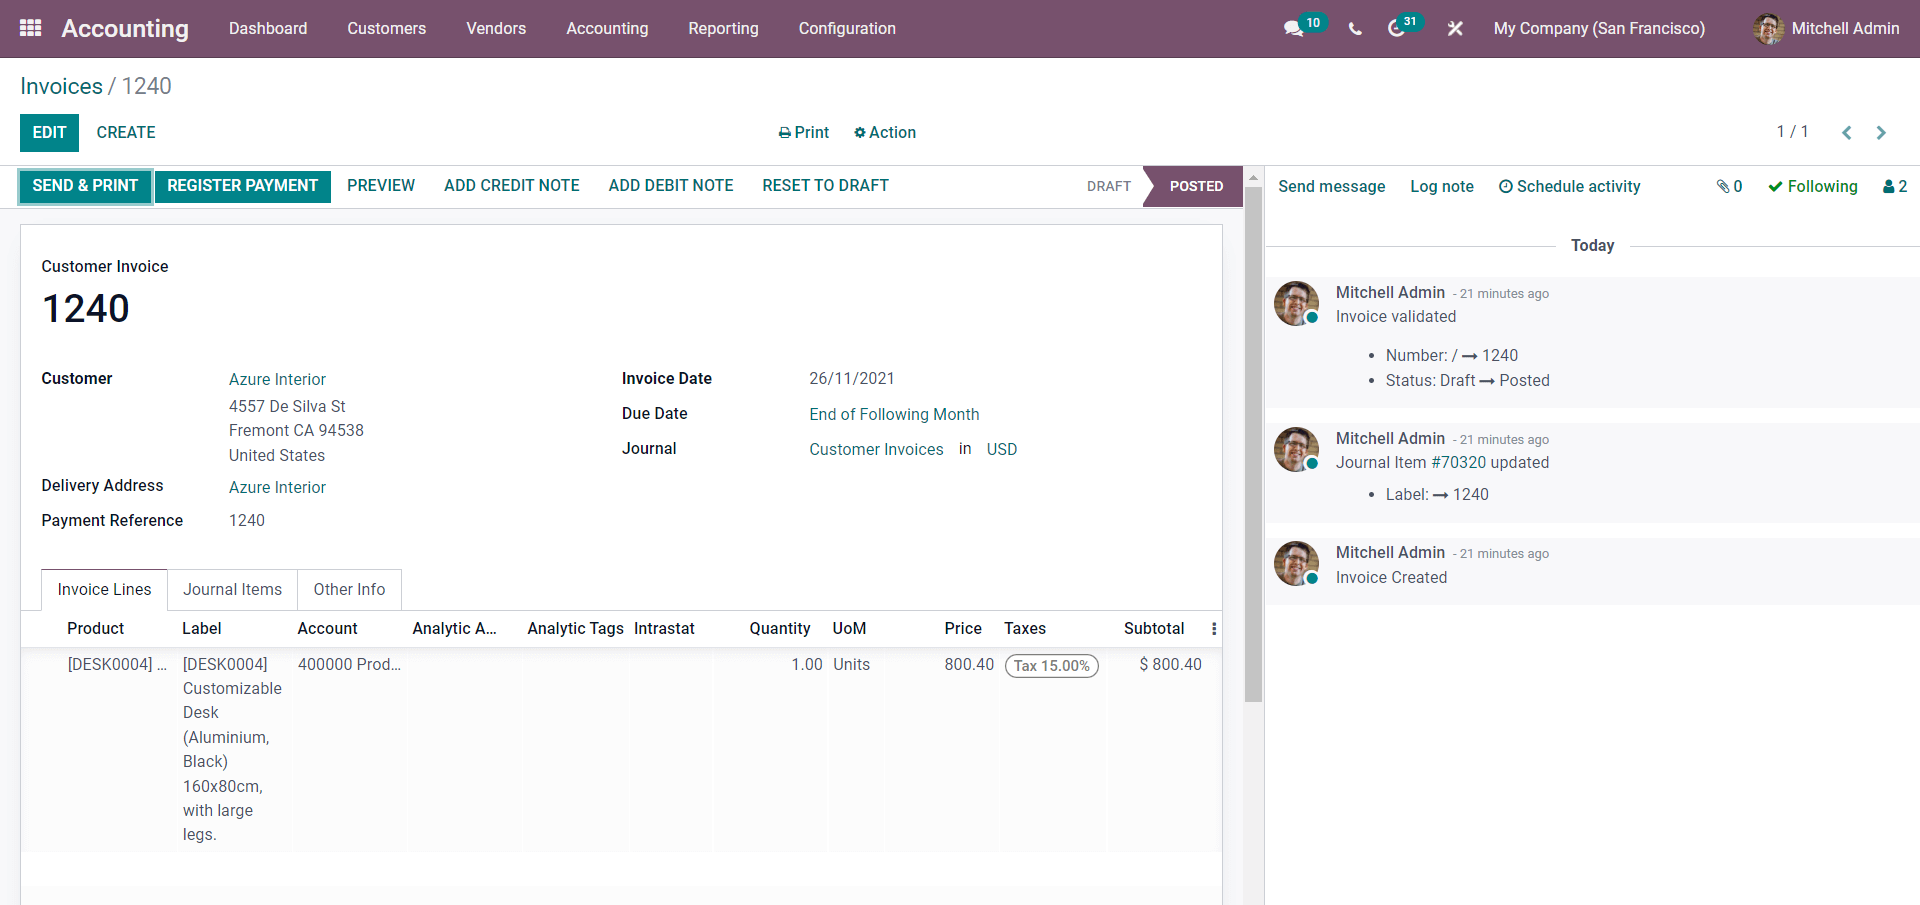1920x905 pixels.
Task: Click Mitchell Admin user avatar in top bar
Action: coord(1768,29)
